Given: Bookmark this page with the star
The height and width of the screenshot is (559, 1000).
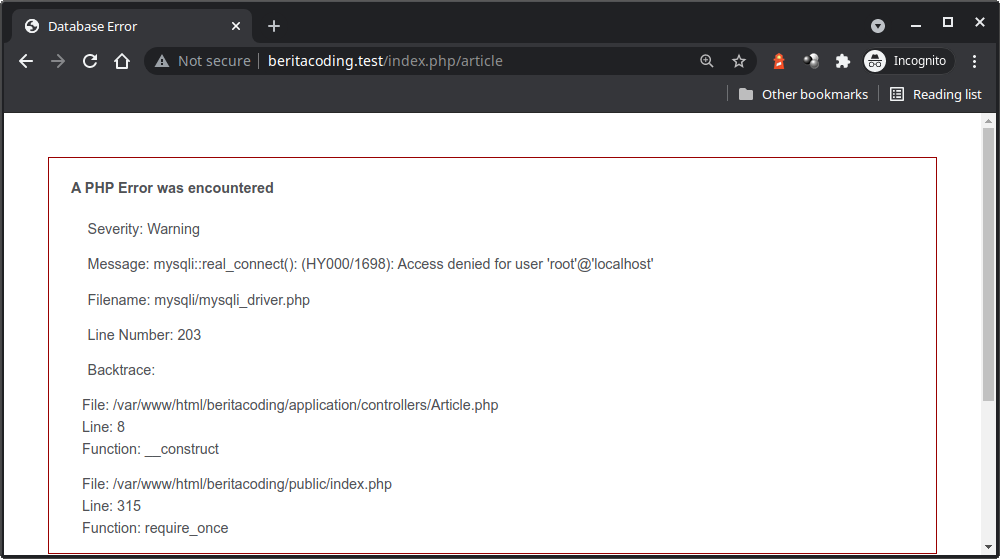Looking at the screenshot, I should click(739, 61).
